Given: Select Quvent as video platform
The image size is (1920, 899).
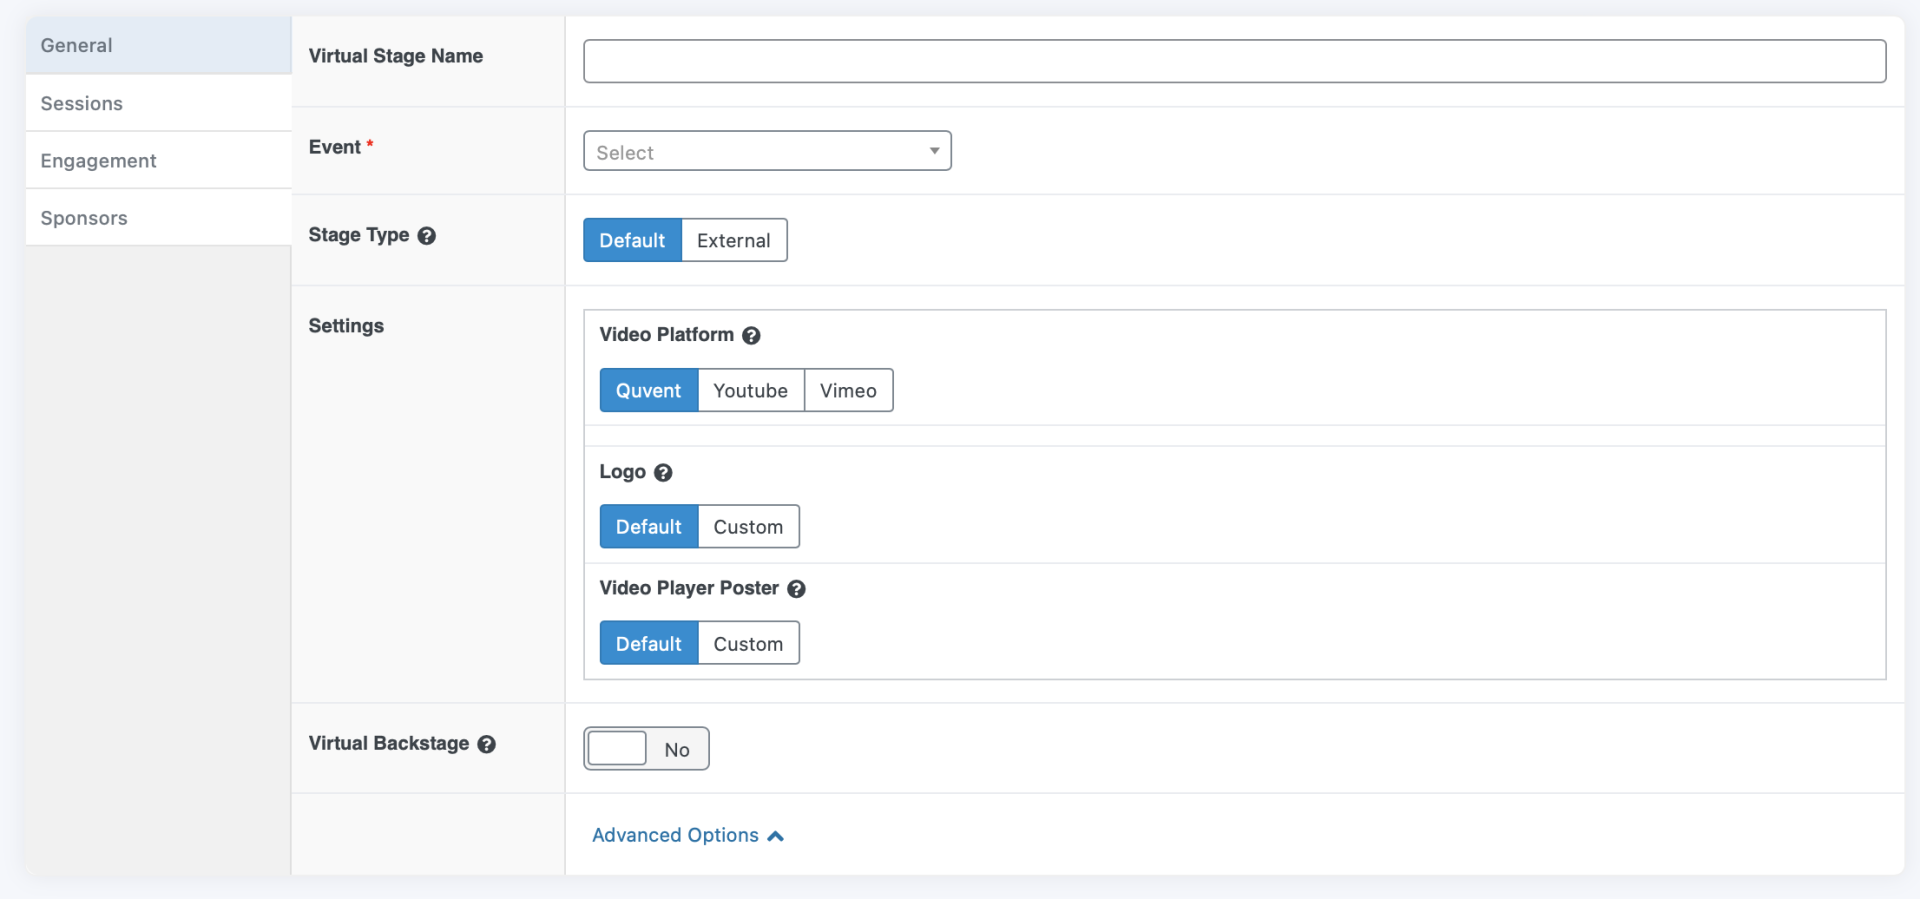Looking at the screenshot, I should 648,391.
